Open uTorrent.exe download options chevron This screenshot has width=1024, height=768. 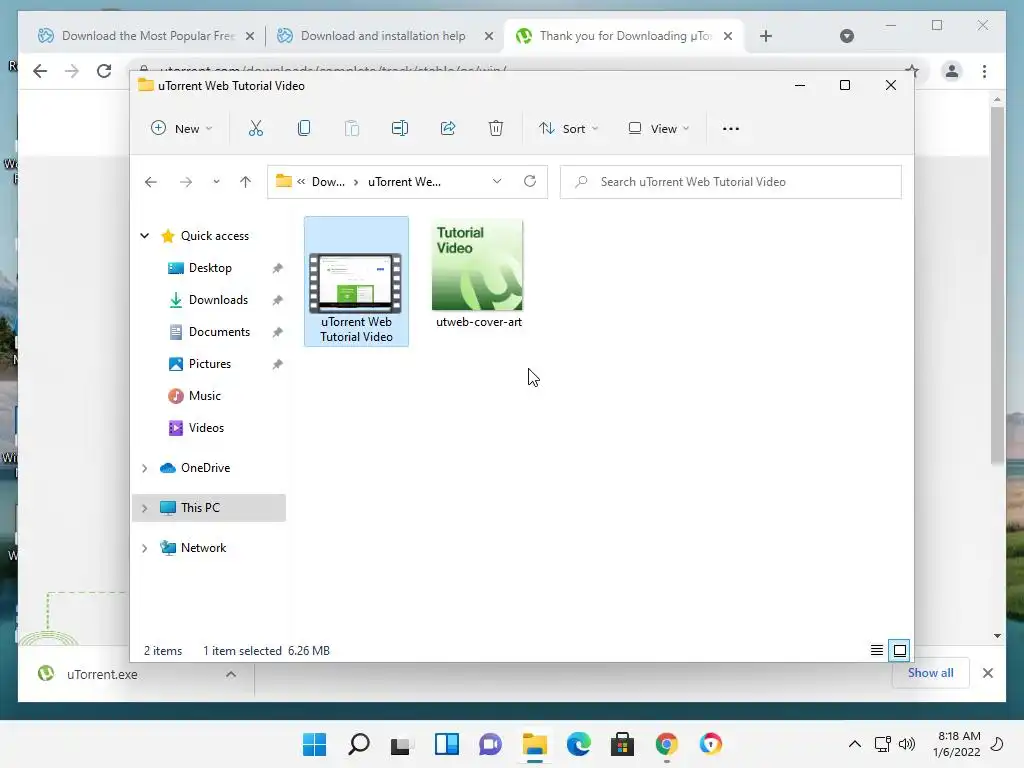[231, 674]
